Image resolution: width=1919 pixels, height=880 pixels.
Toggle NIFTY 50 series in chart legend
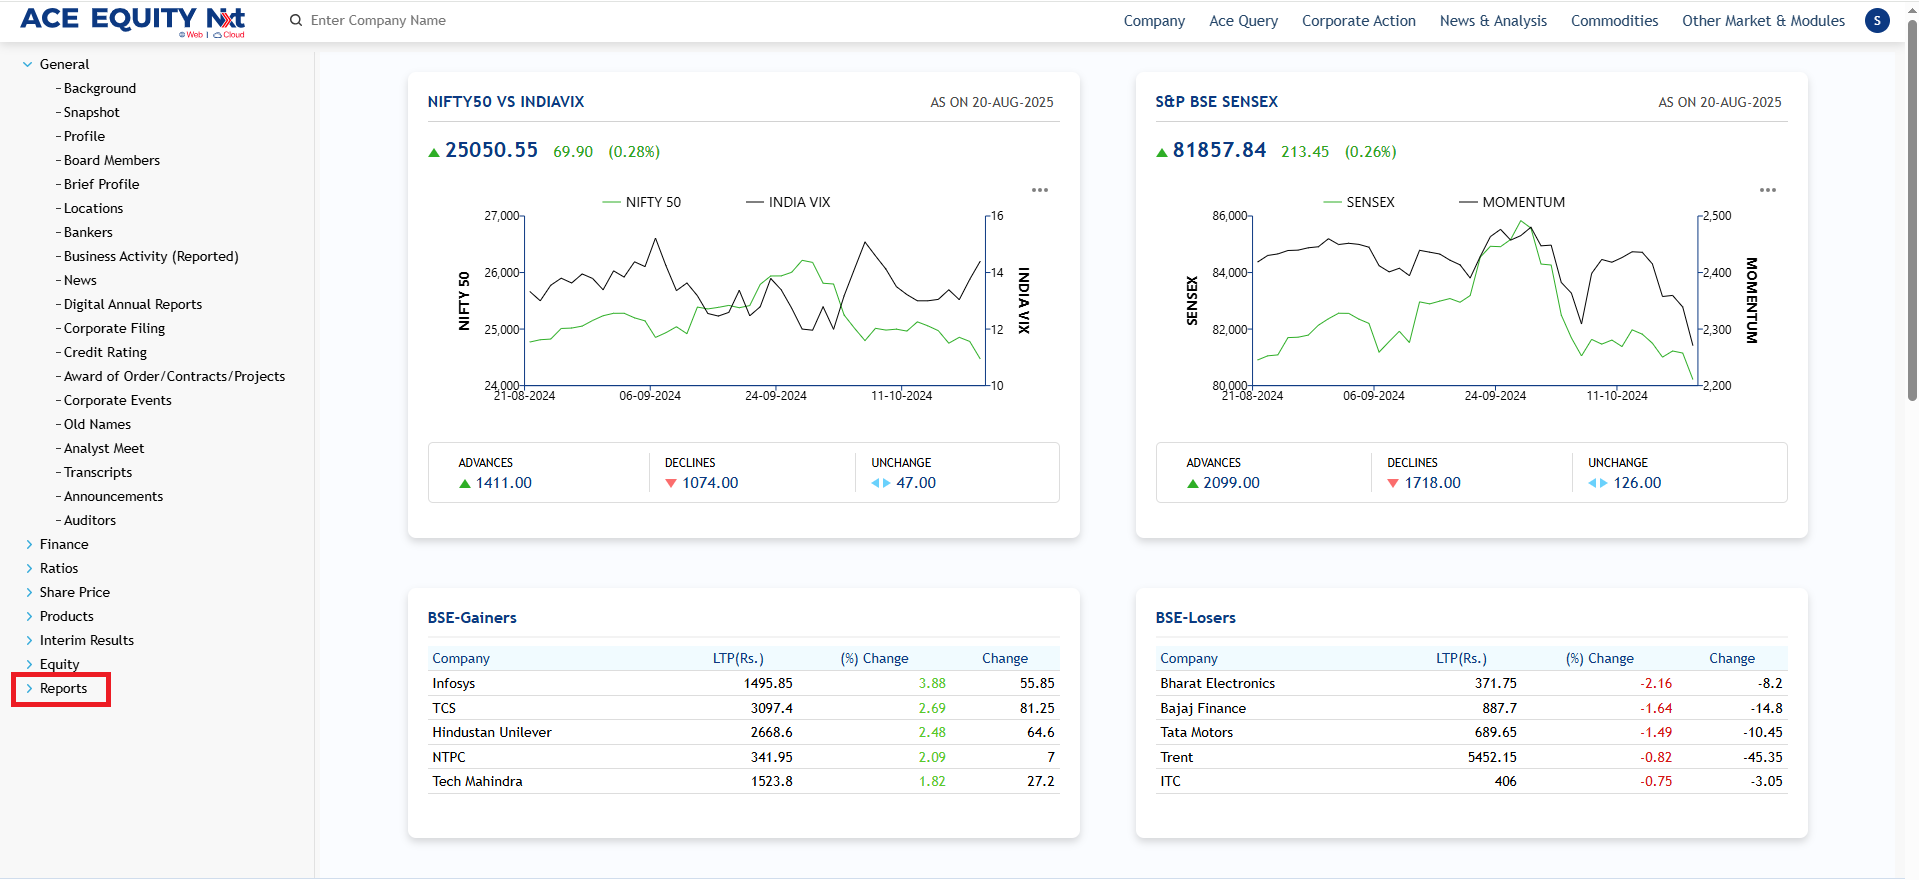coord(642,202)
